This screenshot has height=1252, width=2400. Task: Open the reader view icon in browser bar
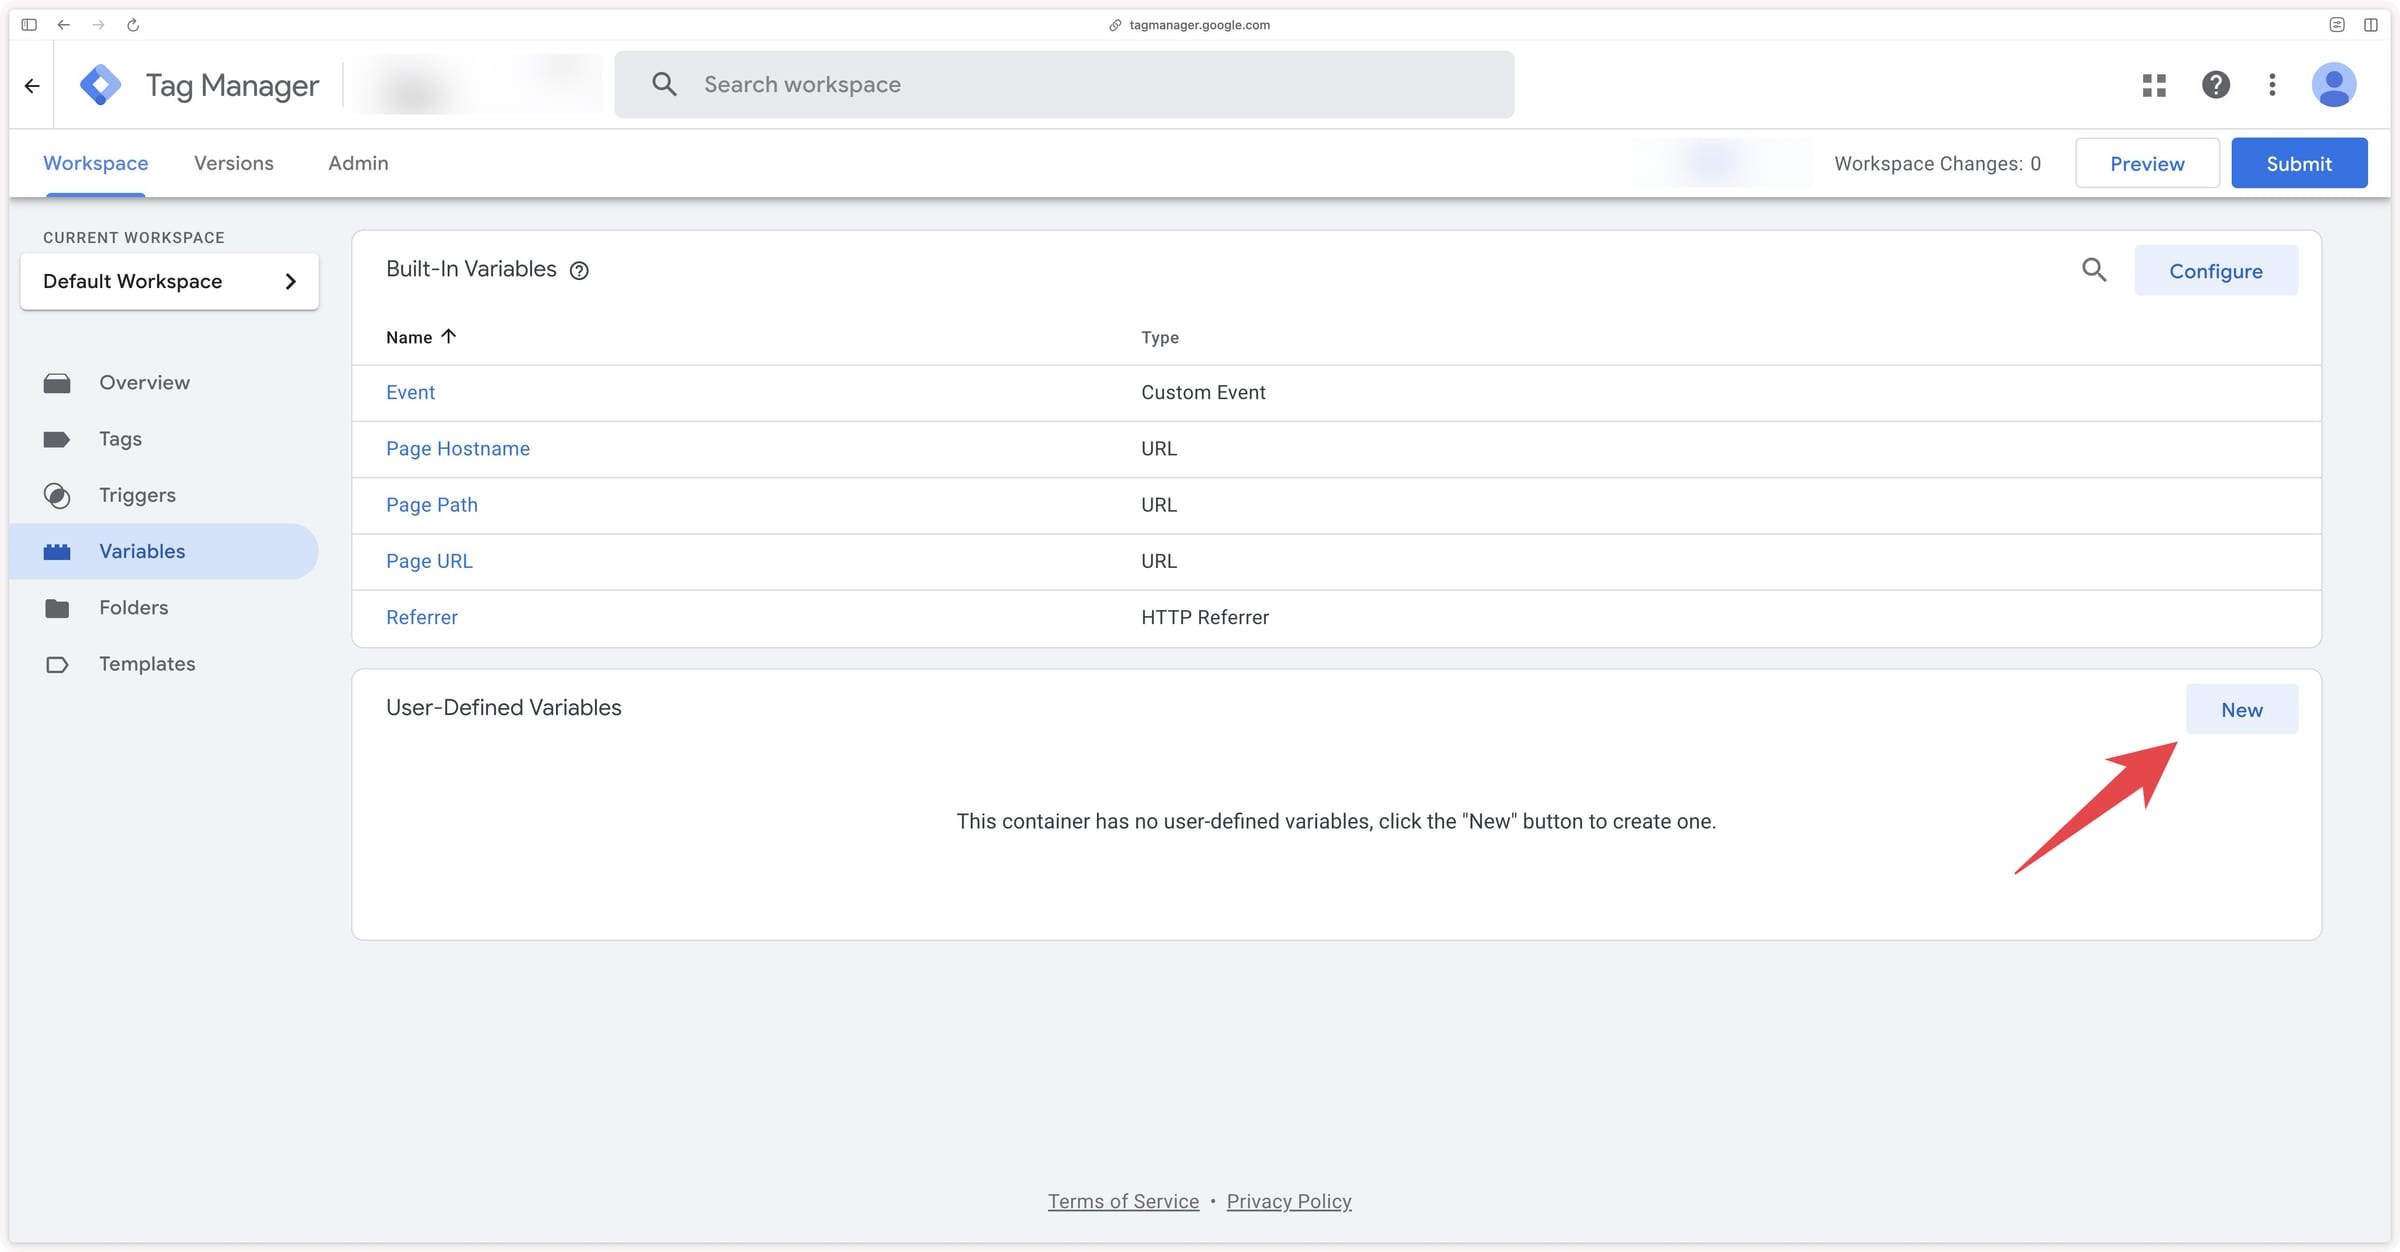tap(2336, 25)
